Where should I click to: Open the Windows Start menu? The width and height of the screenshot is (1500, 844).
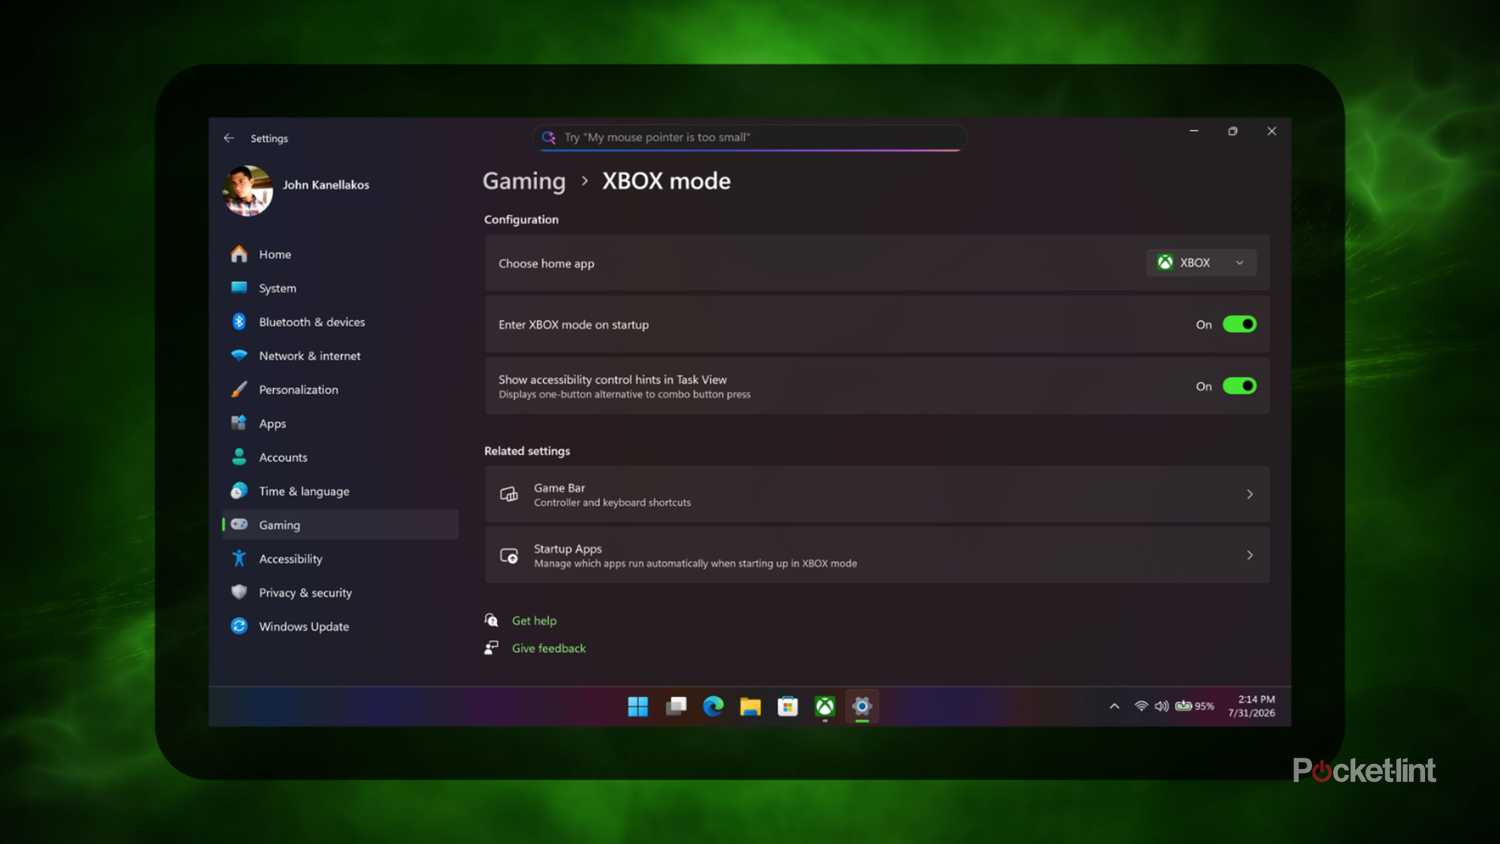638,707
